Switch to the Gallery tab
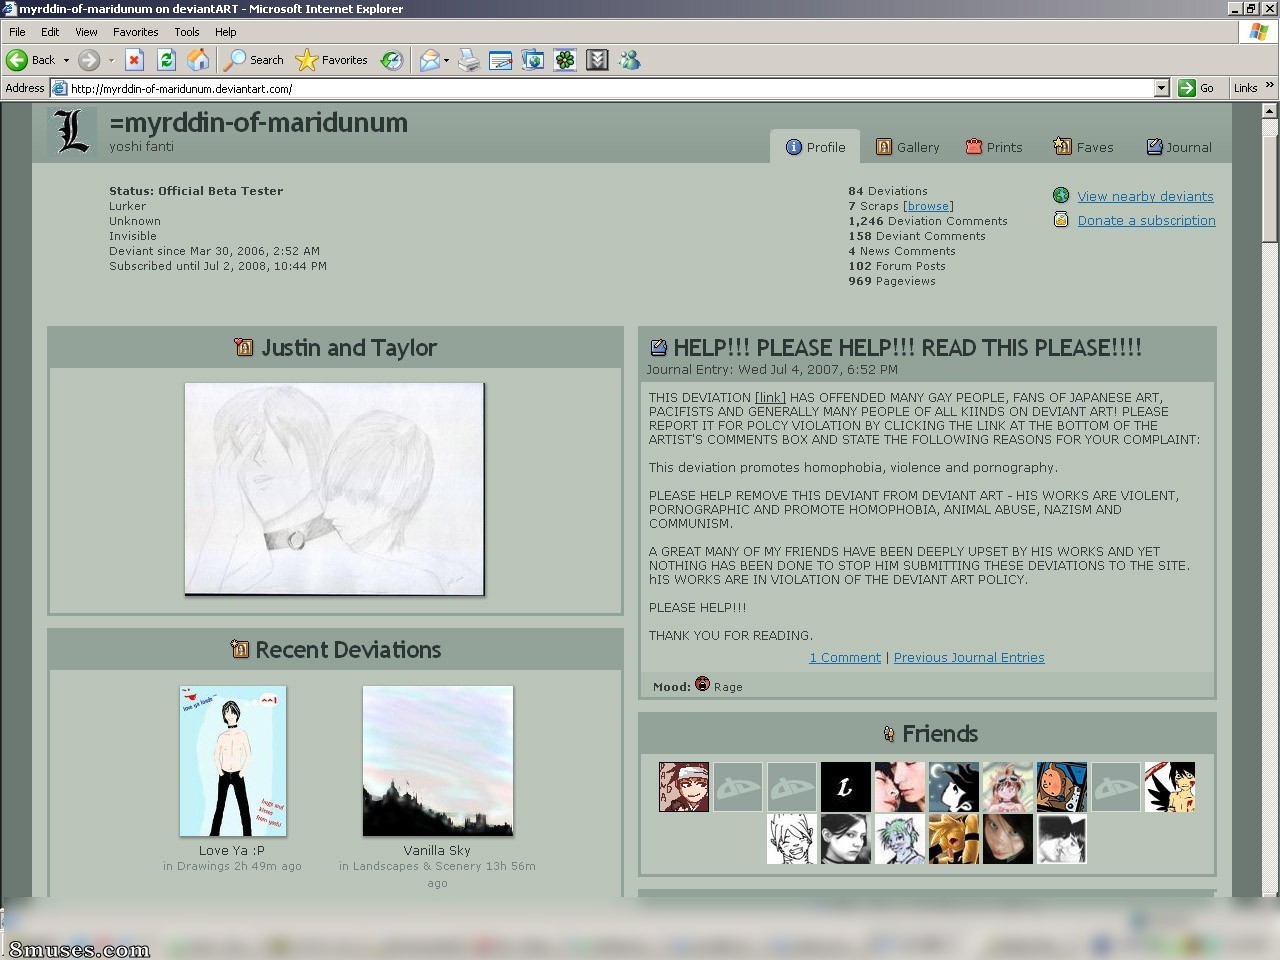The height and width of the screenshot is (960, 1280). click(907, 147)
